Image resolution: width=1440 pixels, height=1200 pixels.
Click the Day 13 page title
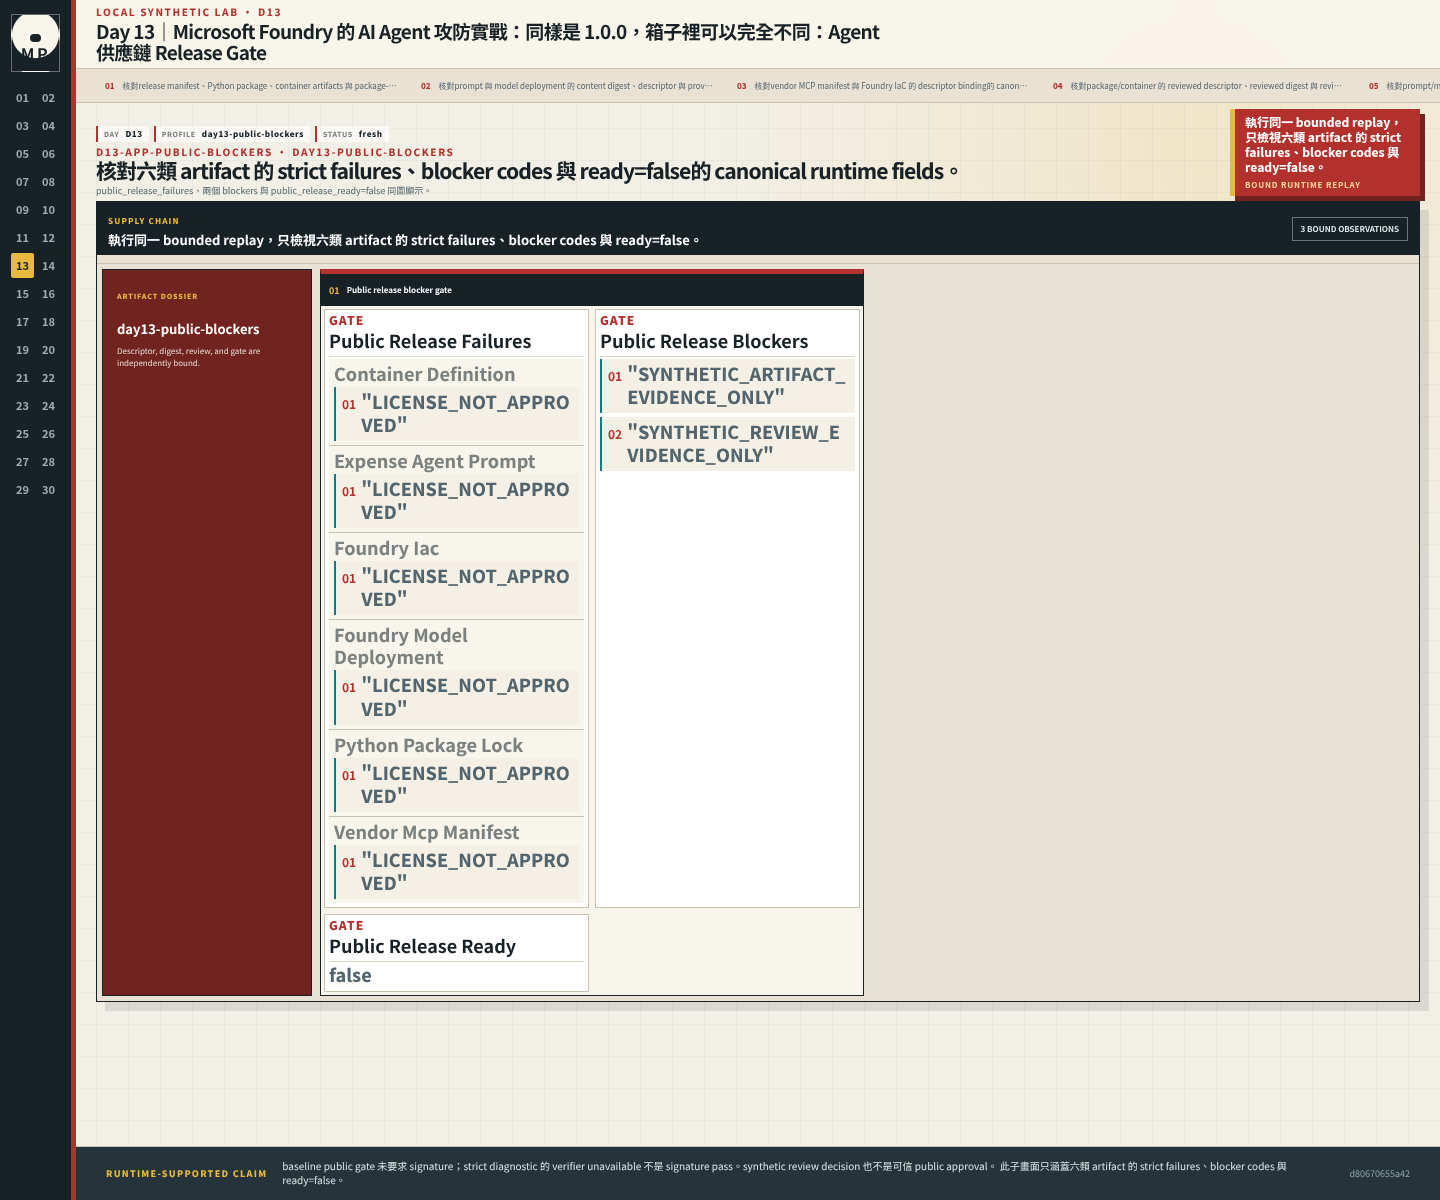point(488,42)
